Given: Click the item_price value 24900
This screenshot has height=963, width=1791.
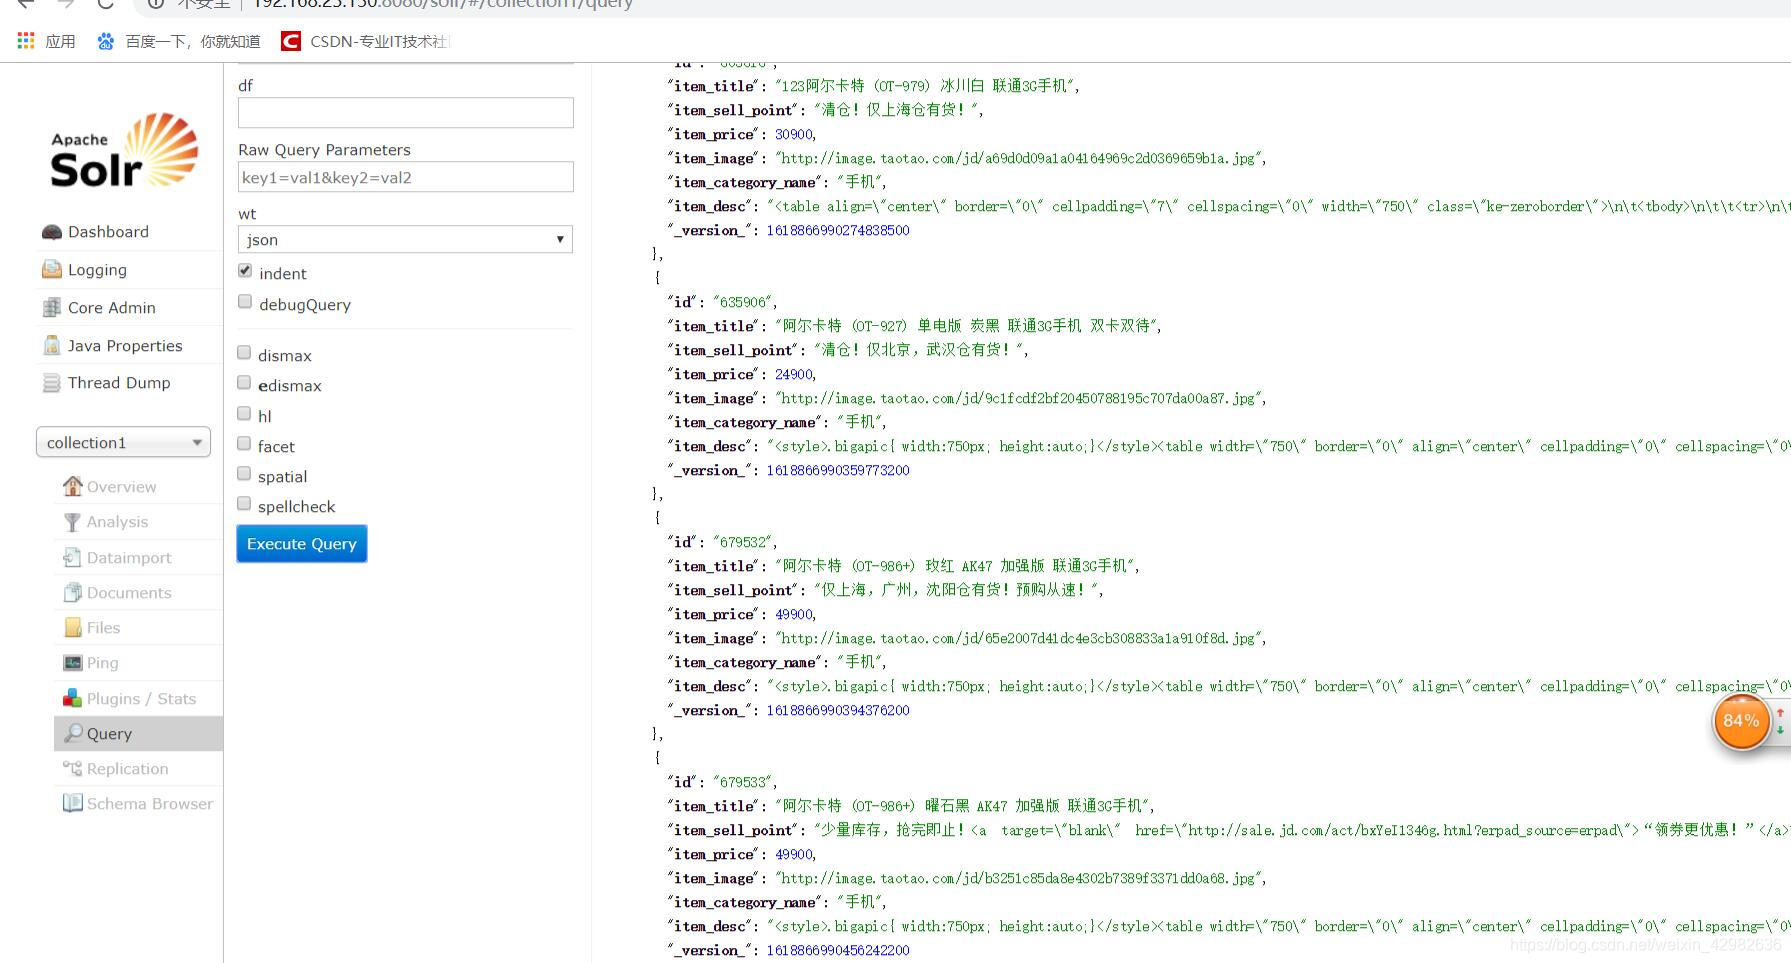Looking at the screenshot, I should point(794,374).
